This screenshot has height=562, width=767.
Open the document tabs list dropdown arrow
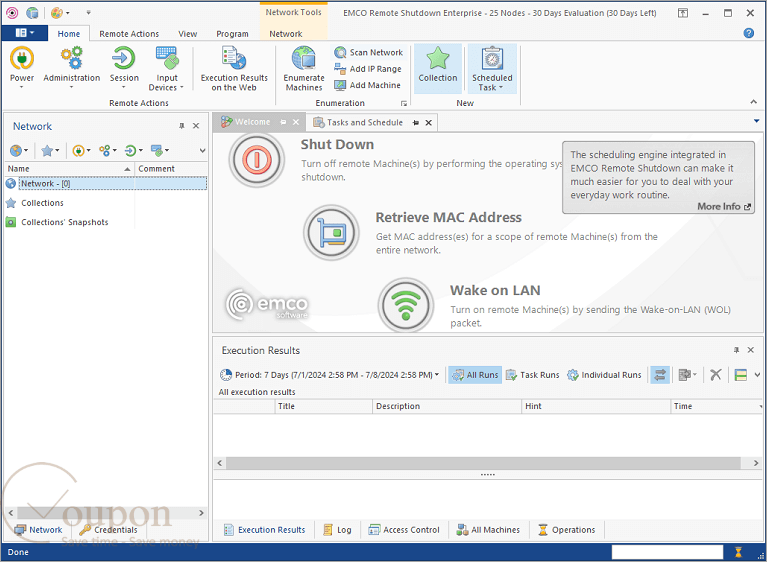click(x=756, y=121)
